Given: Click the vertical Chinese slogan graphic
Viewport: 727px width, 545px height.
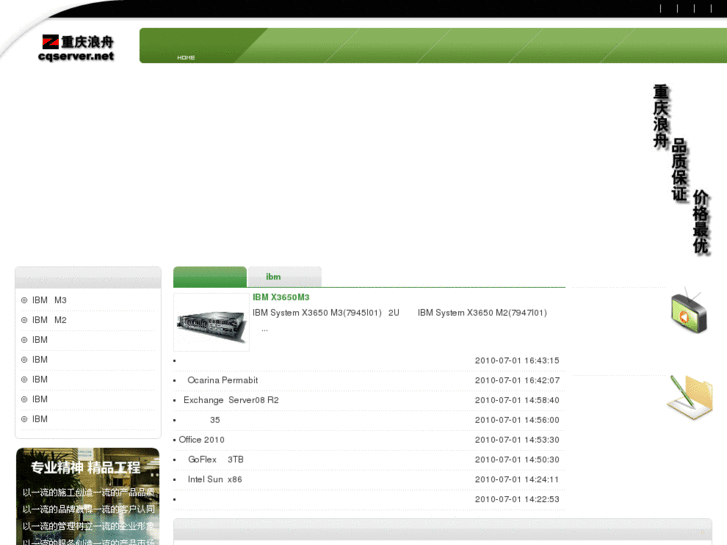Looking at the screenshot, I should pos(681,169).
